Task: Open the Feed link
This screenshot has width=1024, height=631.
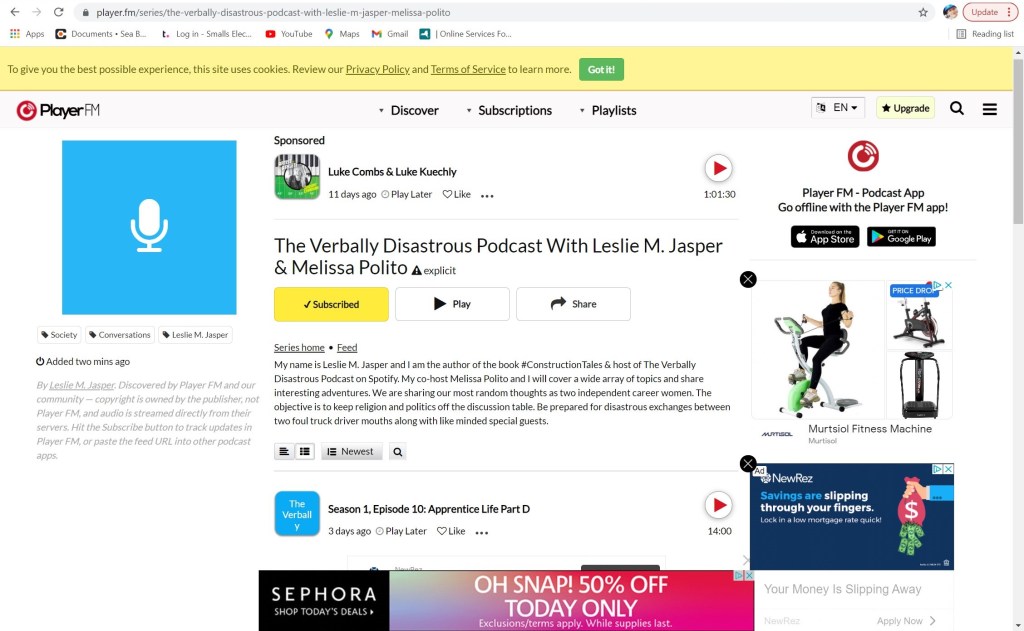Action: [x=347, y=348]
